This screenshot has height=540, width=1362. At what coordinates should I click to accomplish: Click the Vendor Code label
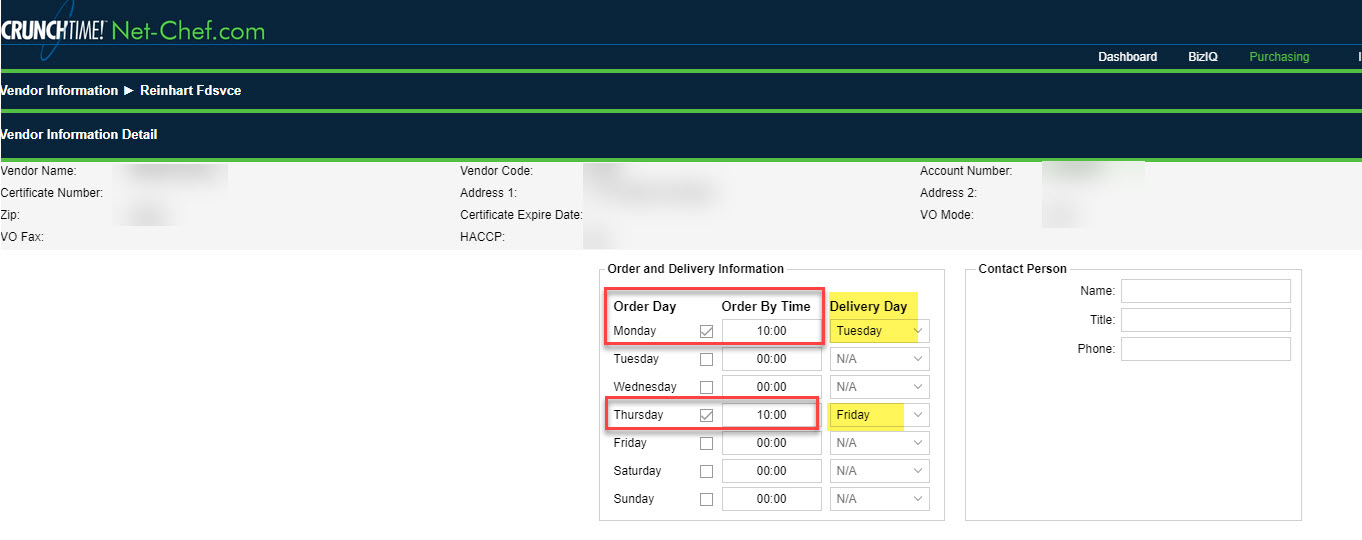tap(496, 171)
